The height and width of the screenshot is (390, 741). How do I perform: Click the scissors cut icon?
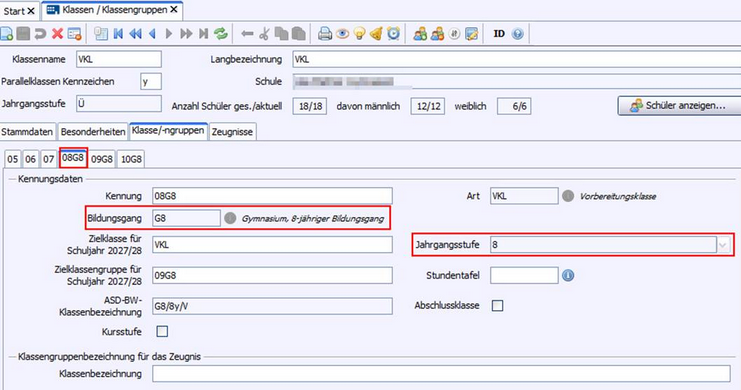[x=265, y=34]
